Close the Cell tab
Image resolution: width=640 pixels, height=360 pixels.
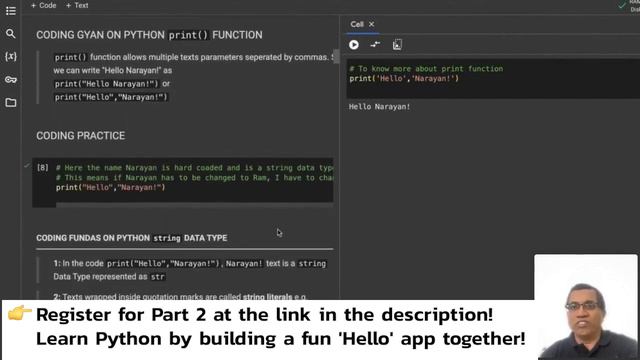point(371,24)
